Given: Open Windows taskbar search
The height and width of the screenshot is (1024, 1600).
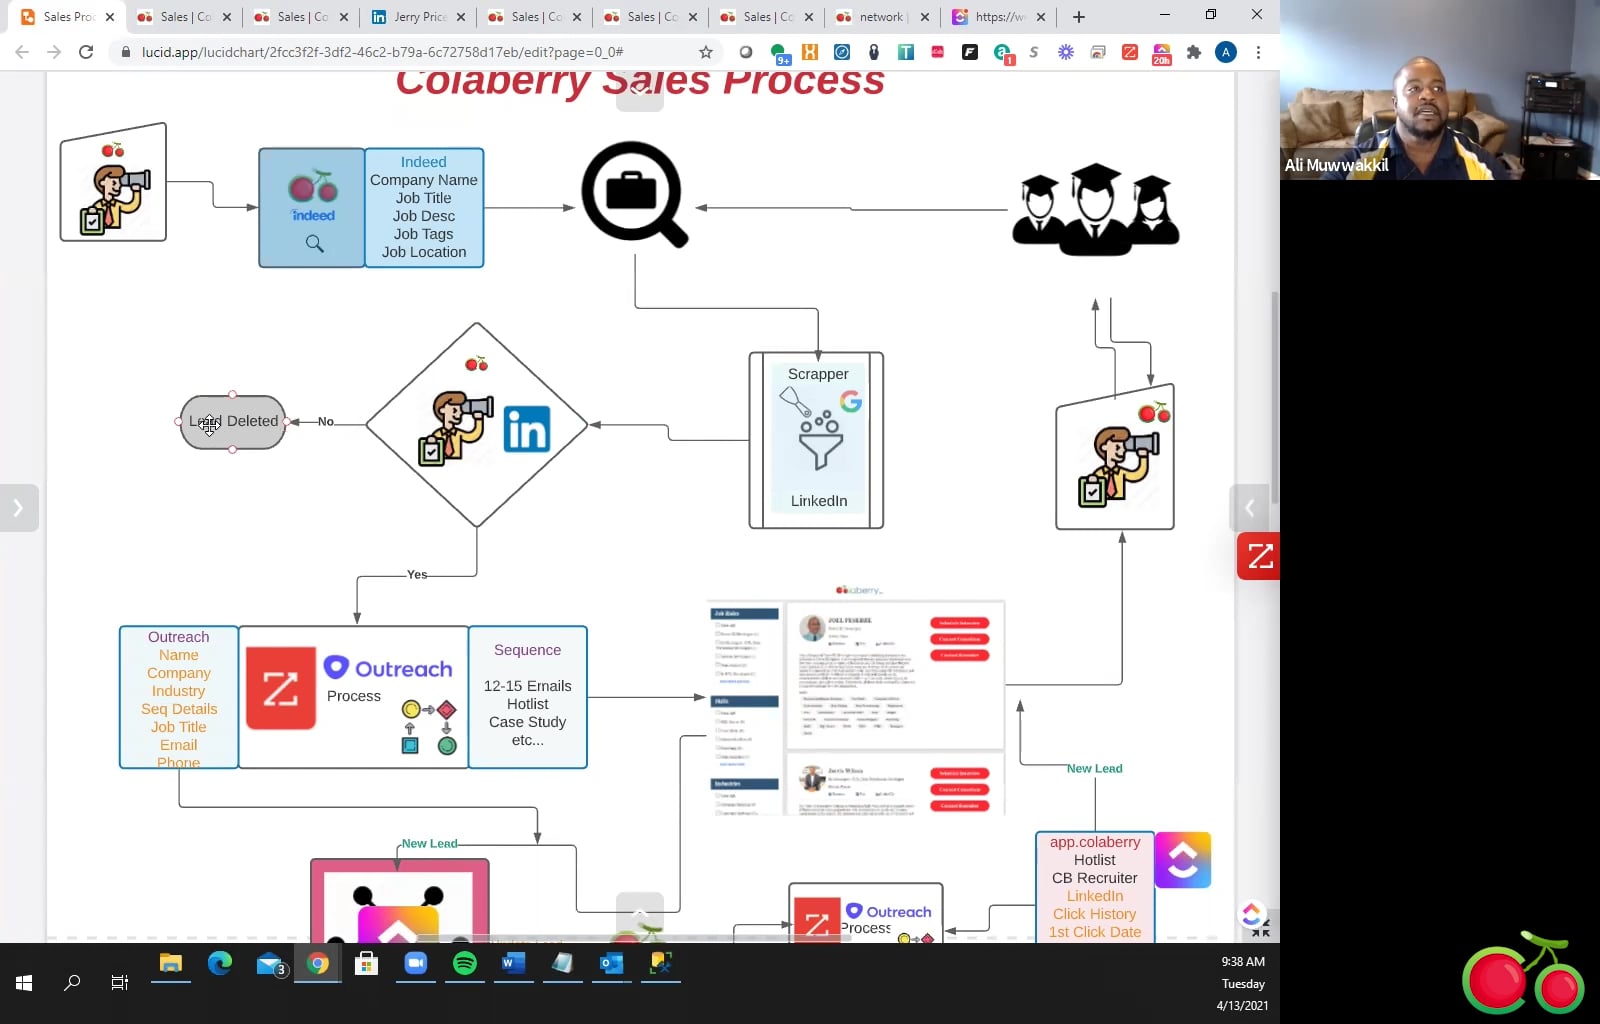Looking at the screenshot, I should click(x=72, y=983).
